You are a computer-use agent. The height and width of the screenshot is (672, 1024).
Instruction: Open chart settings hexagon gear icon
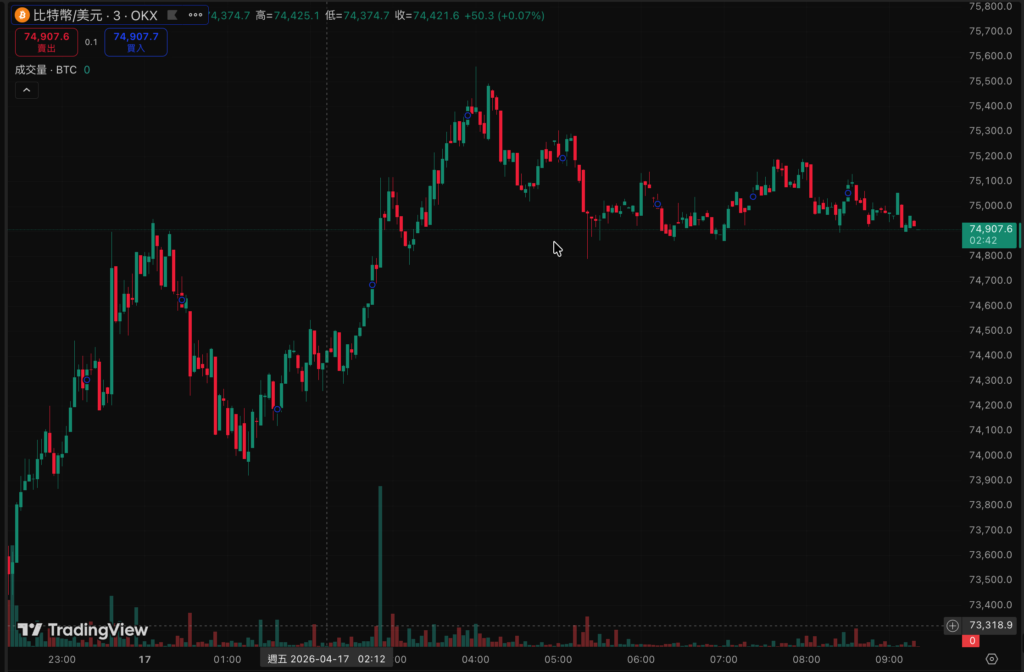coord(991,659)
